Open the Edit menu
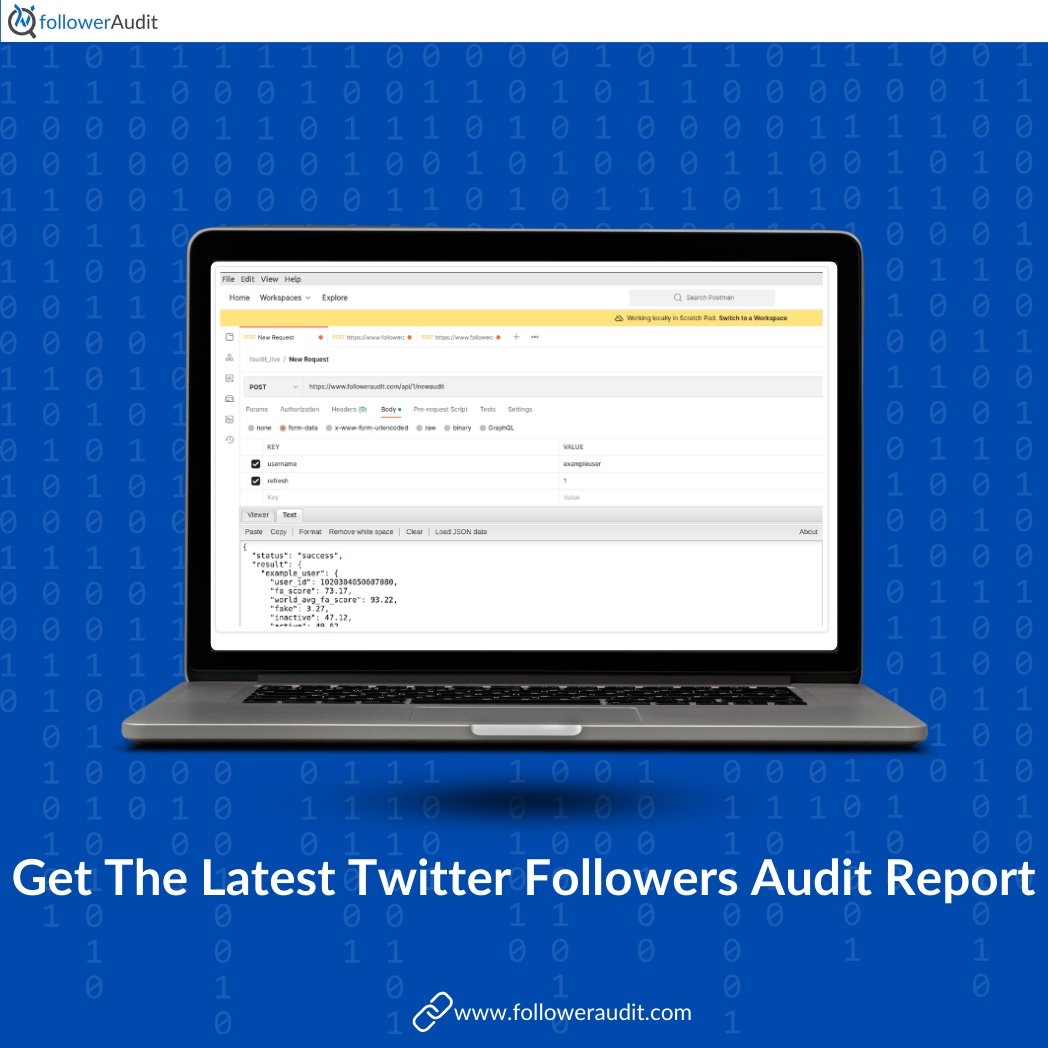Viewport: 1048px width, 1048px height. (247, 279)
